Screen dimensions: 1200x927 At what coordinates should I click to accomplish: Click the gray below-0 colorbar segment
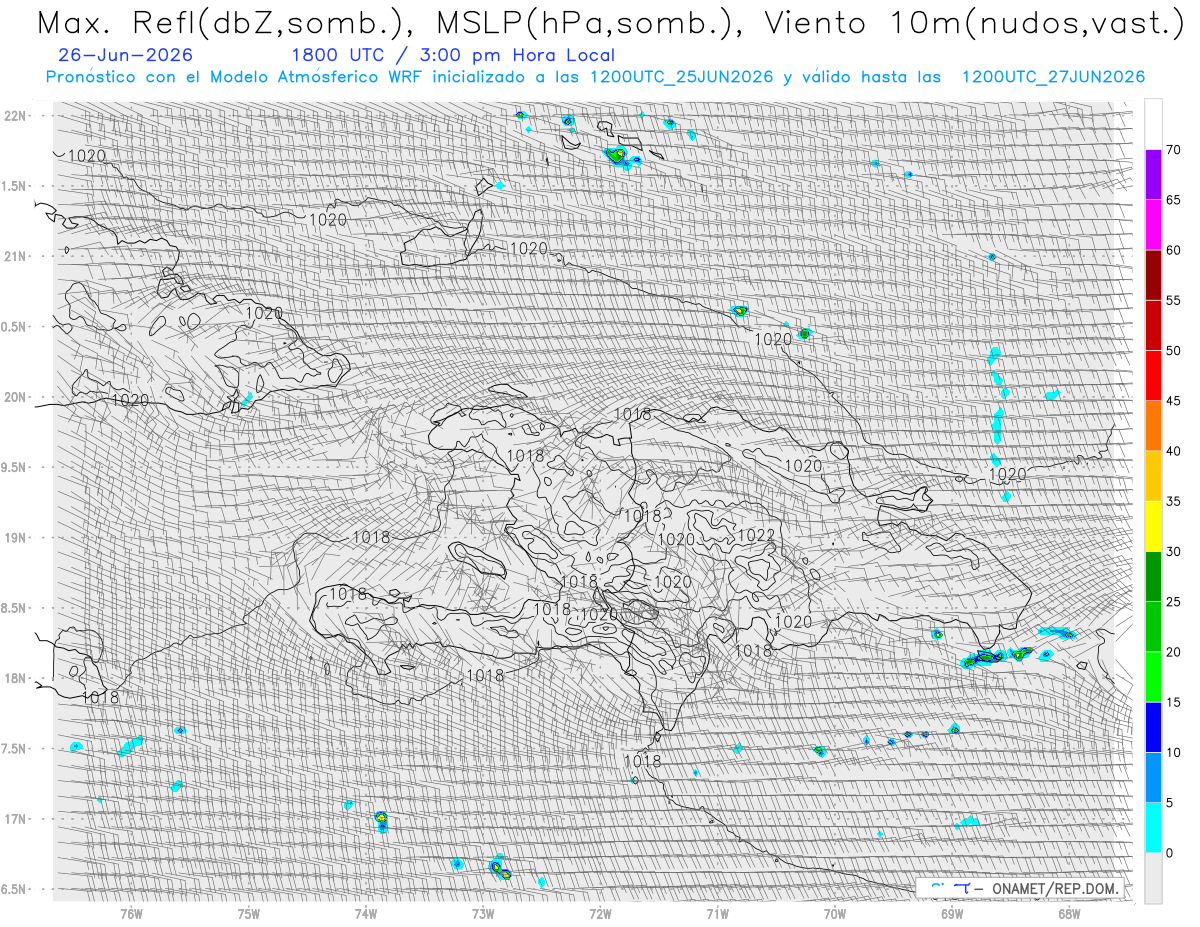pyautogui.click(x=1153, y=877)
